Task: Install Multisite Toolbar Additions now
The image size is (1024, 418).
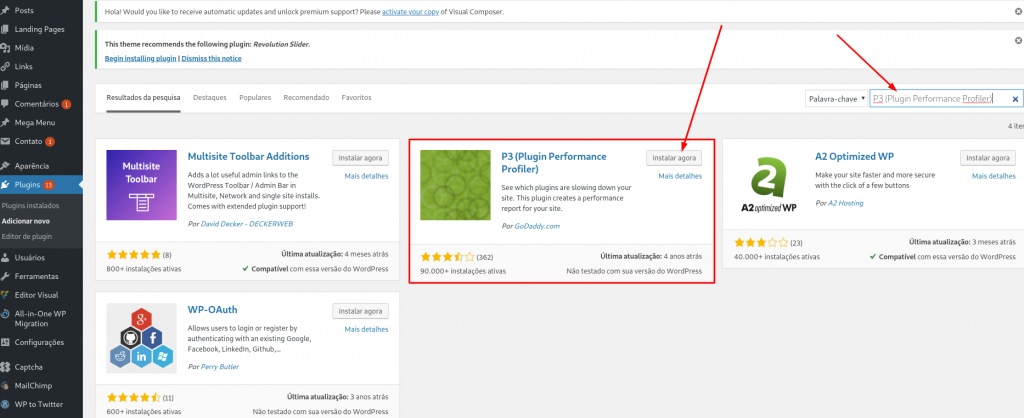Action: click(360, 158)
